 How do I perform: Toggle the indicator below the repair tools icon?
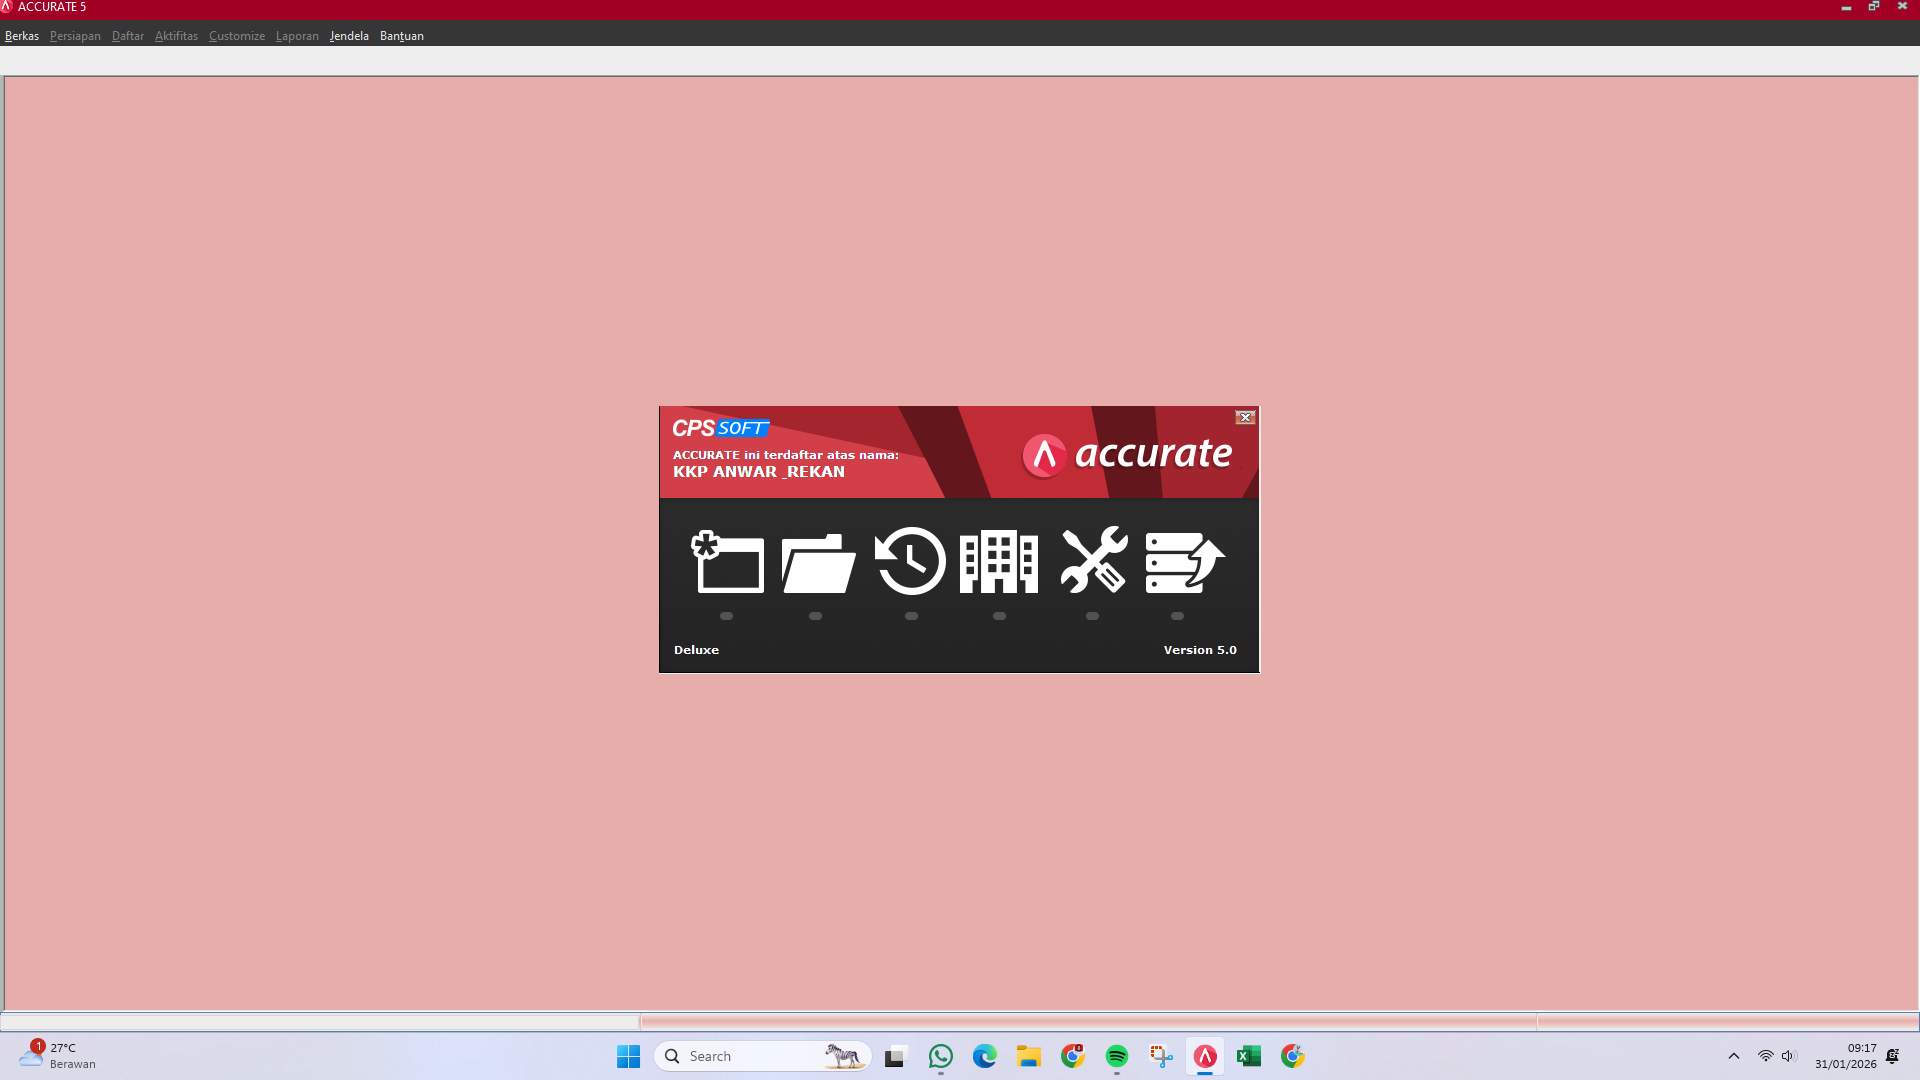1091,617
